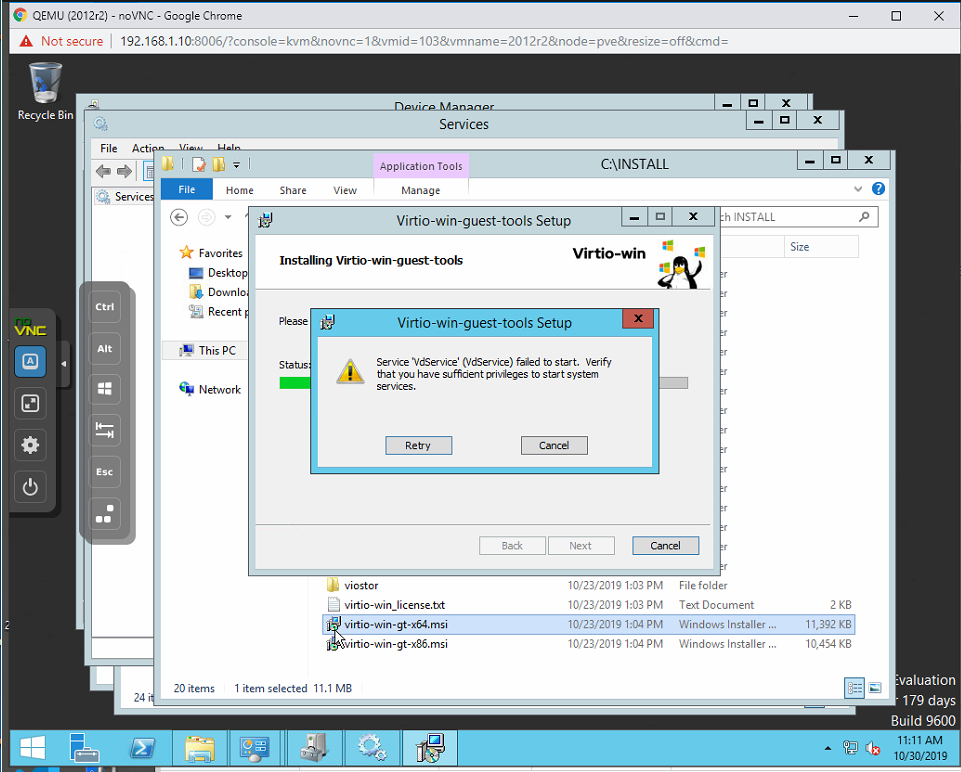Click Retry in the error dialog

click(418, 445)
